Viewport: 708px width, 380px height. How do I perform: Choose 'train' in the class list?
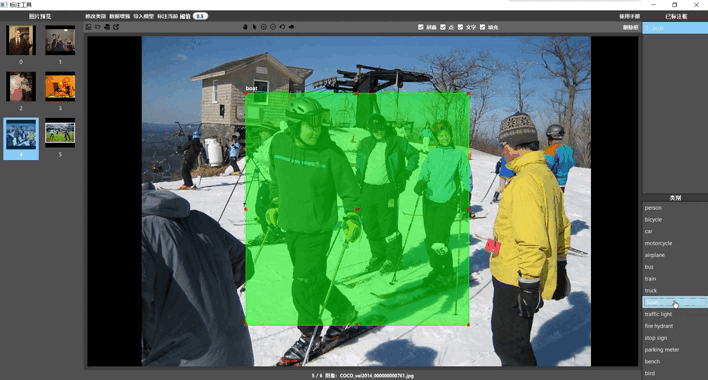pos(675,279)
